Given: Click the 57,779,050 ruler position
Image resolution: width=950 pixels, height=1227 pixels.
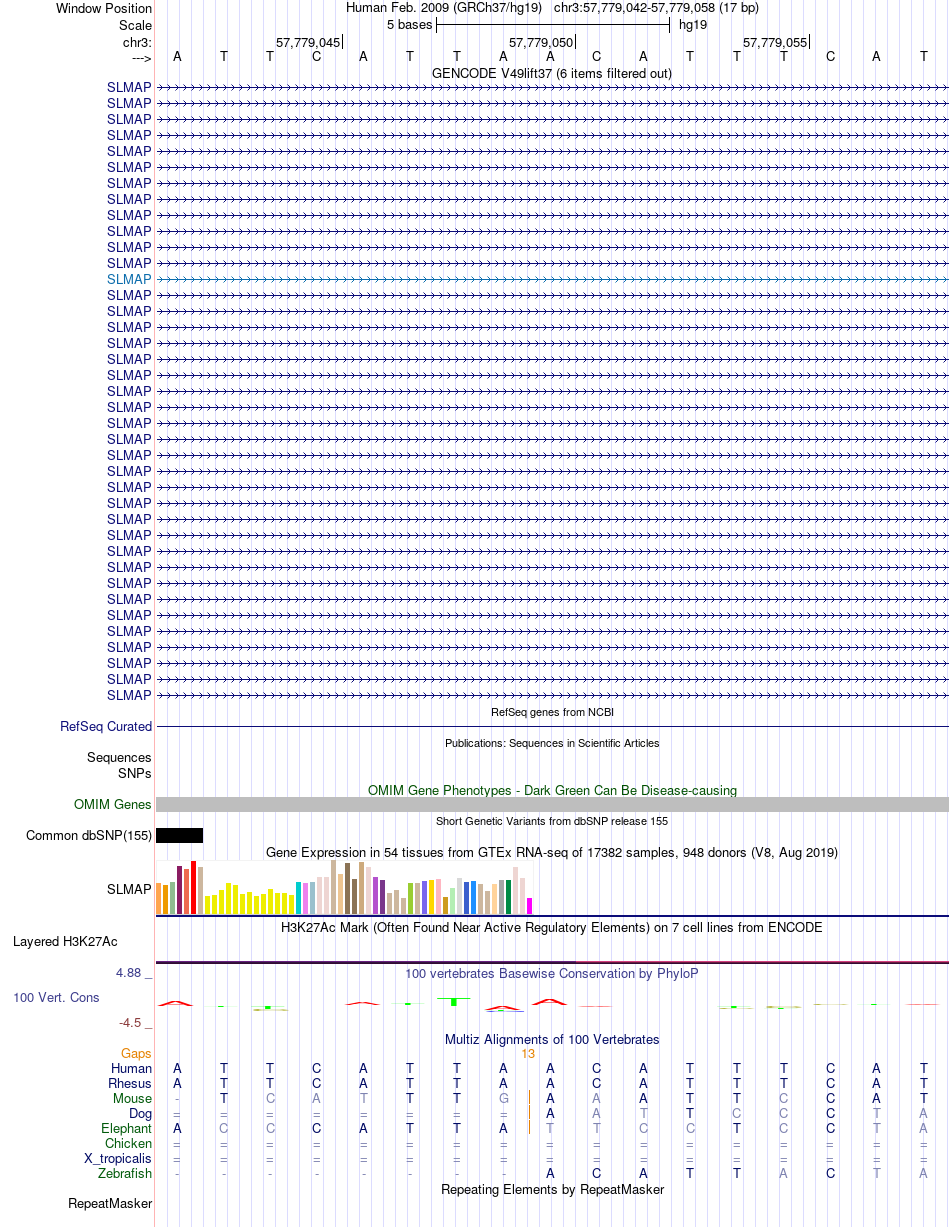Looking at the screenshot, I should click(541, 42).
